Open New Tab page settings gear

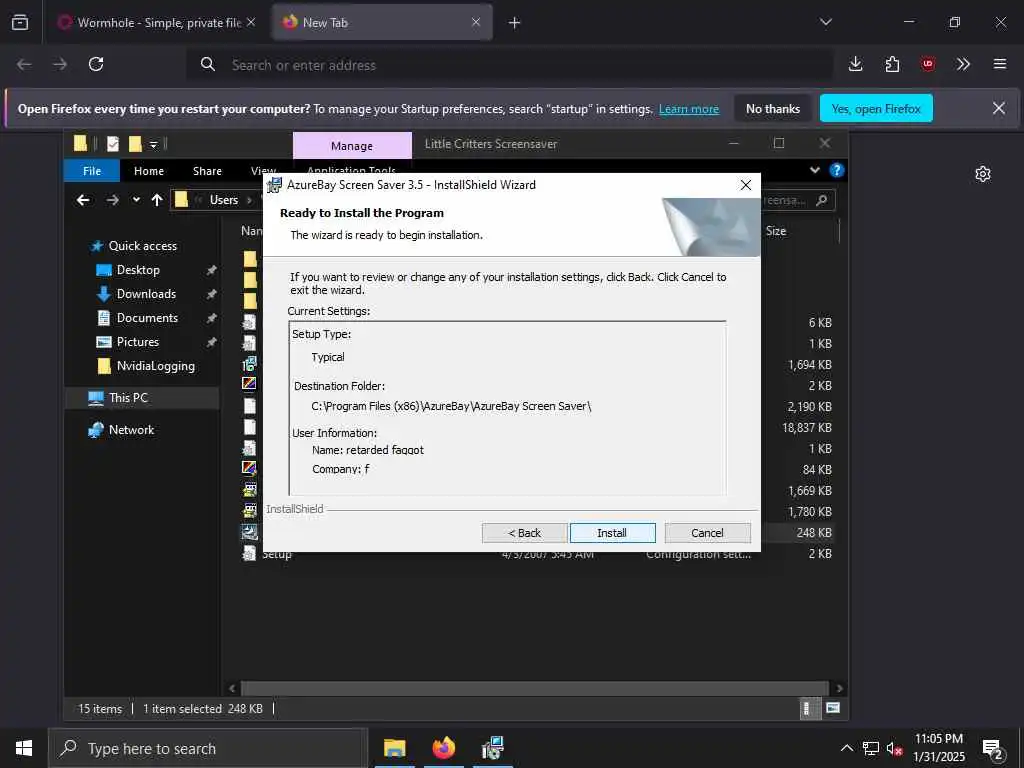pos(983,174)
